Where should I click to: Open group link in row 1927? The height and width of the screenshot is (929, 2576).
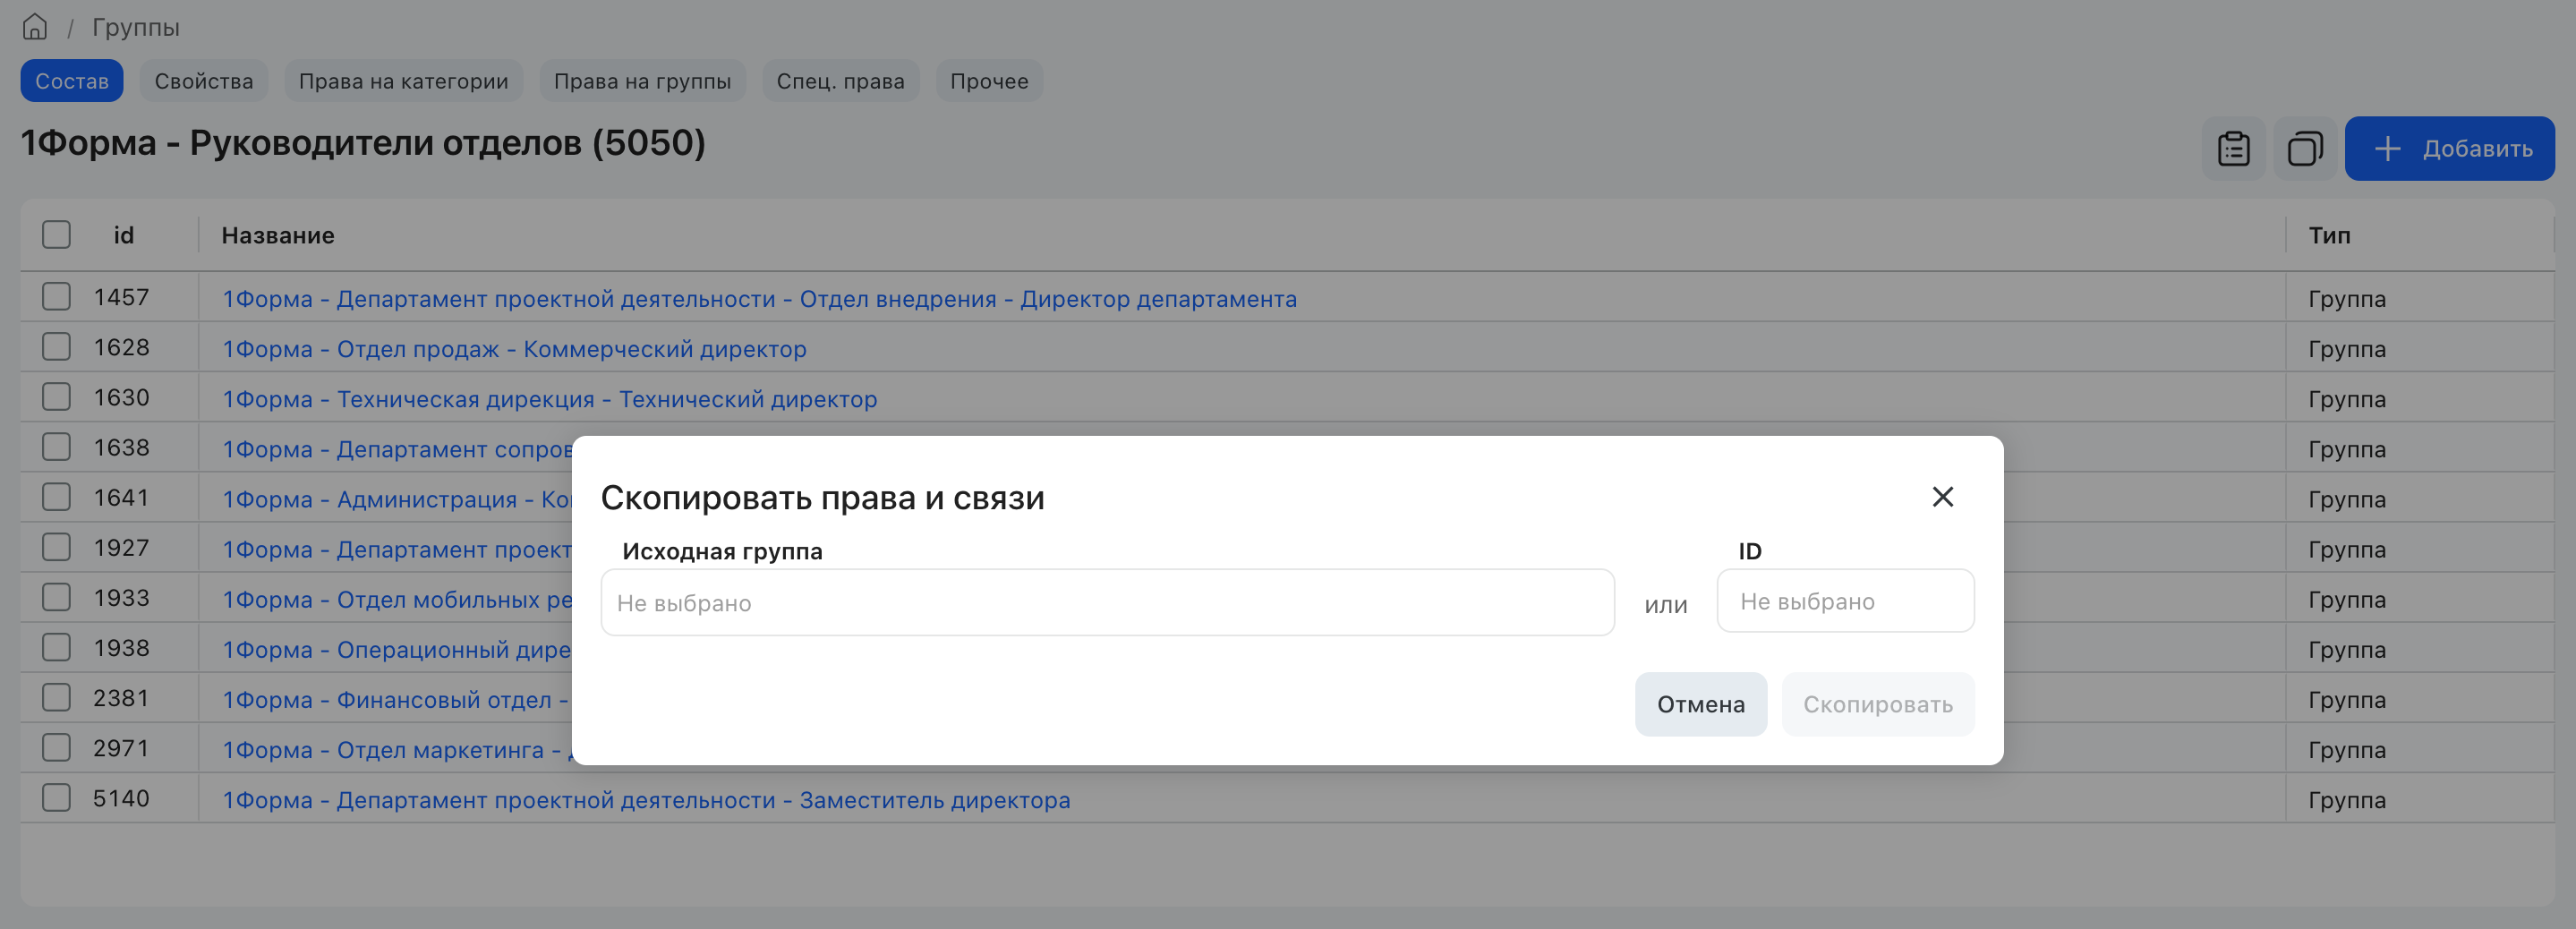pos(397,550)
